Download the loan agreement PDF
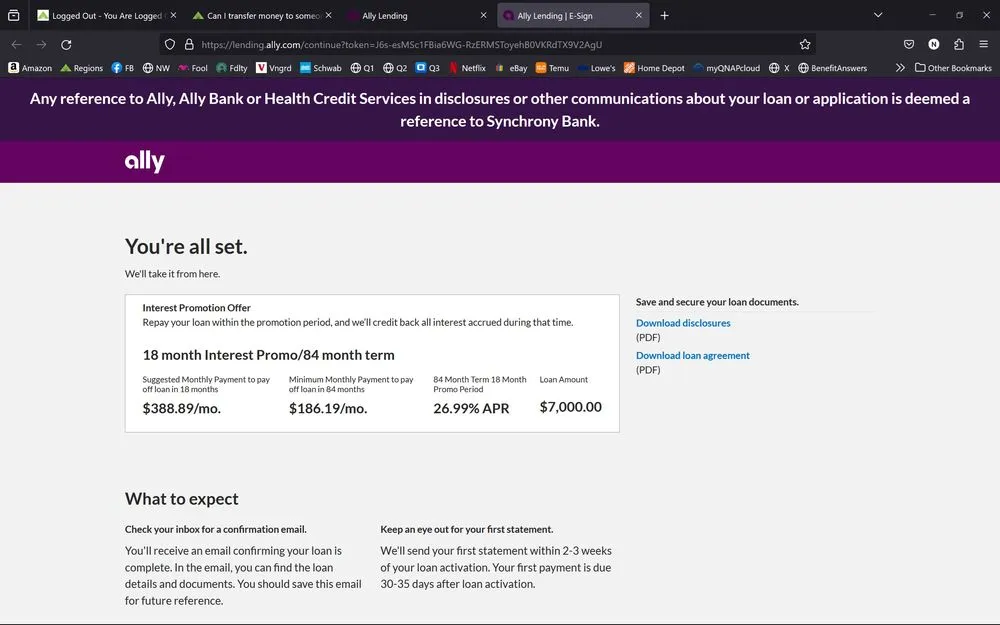Viewport: 1000px width, 625px height. 692,355
